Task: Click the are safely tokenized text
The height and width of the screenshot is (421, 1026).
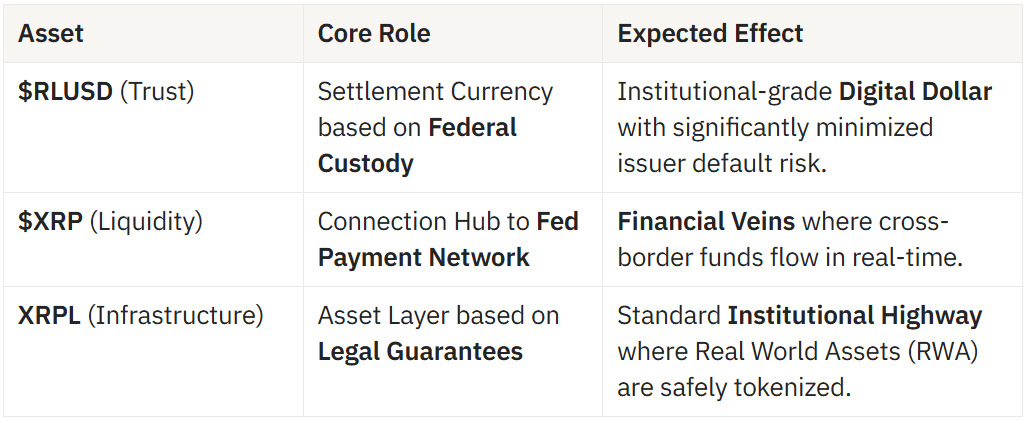Action: tap(734, 388)
